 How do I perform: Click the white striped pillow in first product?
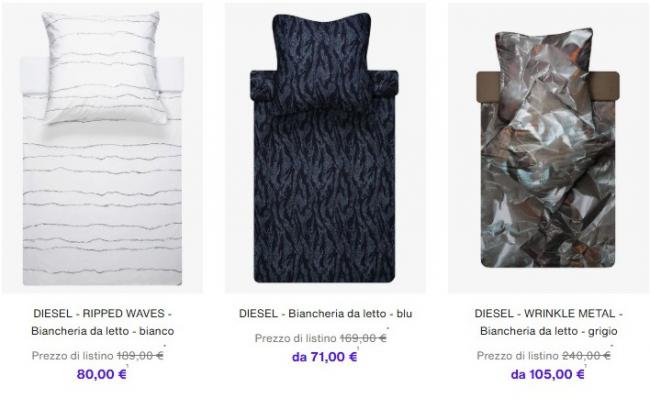click(104, 67)
